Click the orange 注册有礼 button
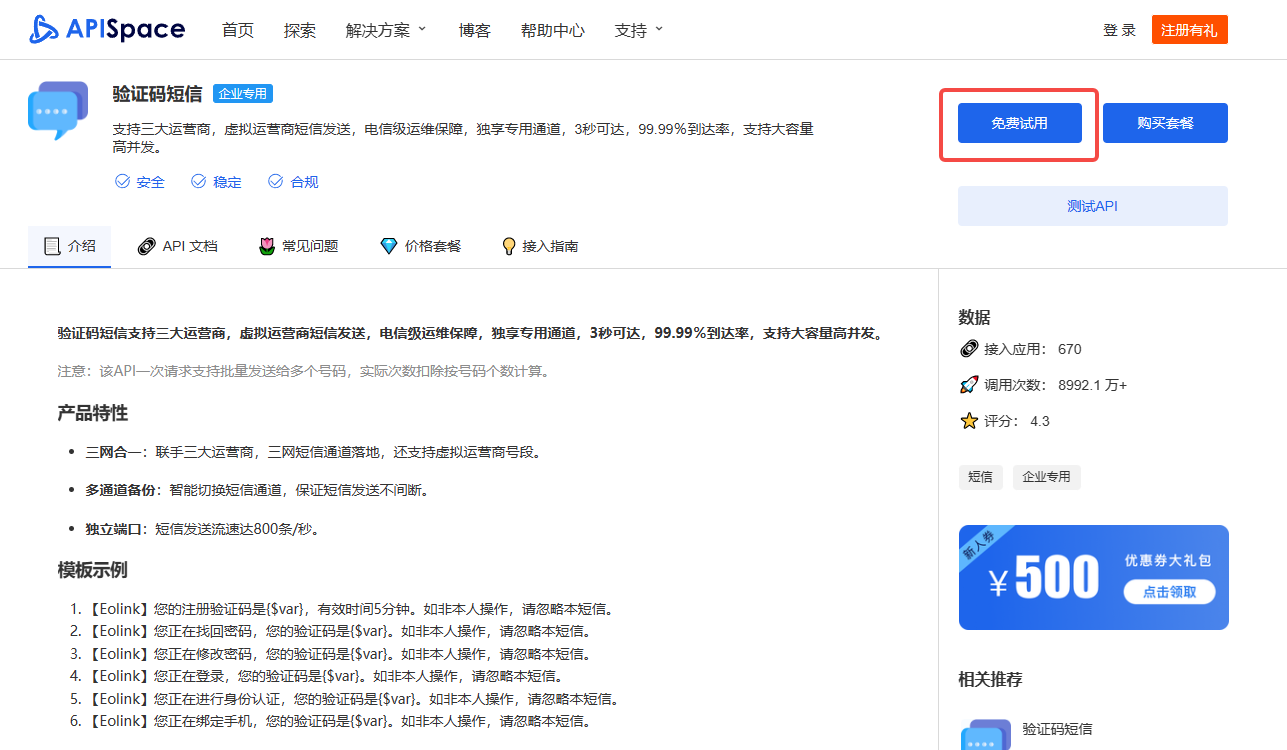 tap(1189, 30)
